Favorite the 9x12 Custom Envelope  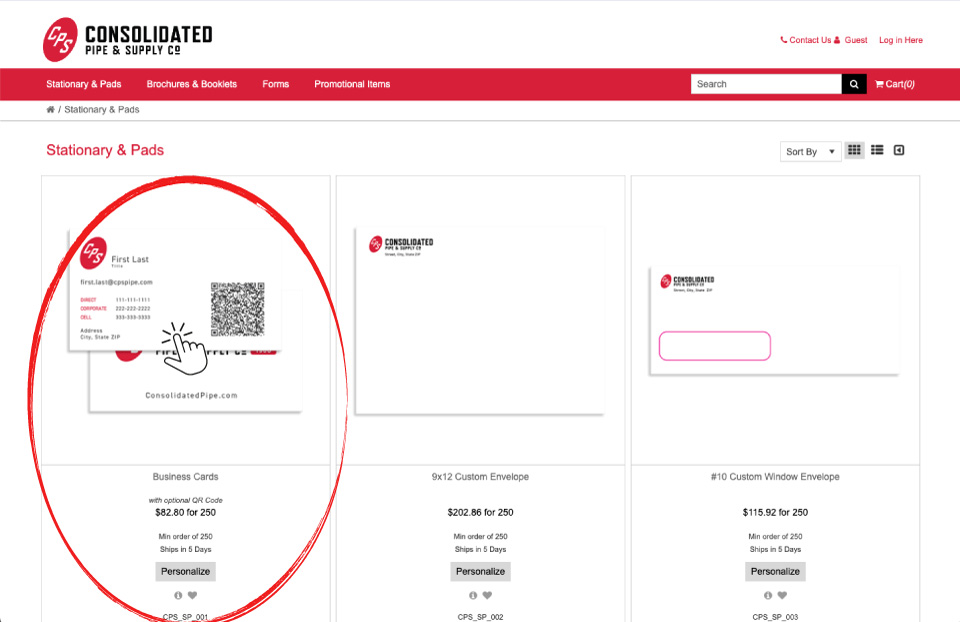point(488,596)
